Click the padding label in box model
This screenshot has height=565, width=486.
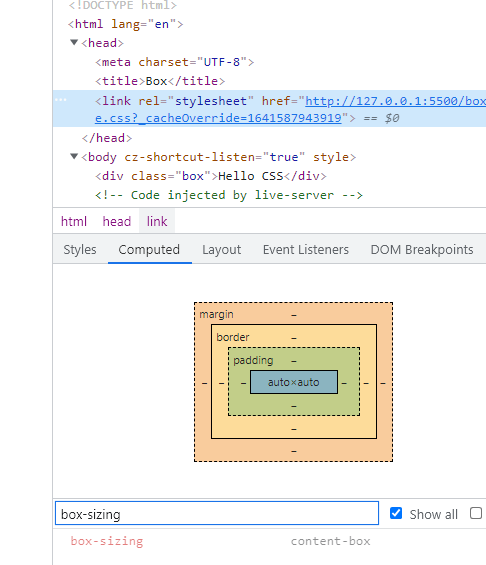point(253,360)
